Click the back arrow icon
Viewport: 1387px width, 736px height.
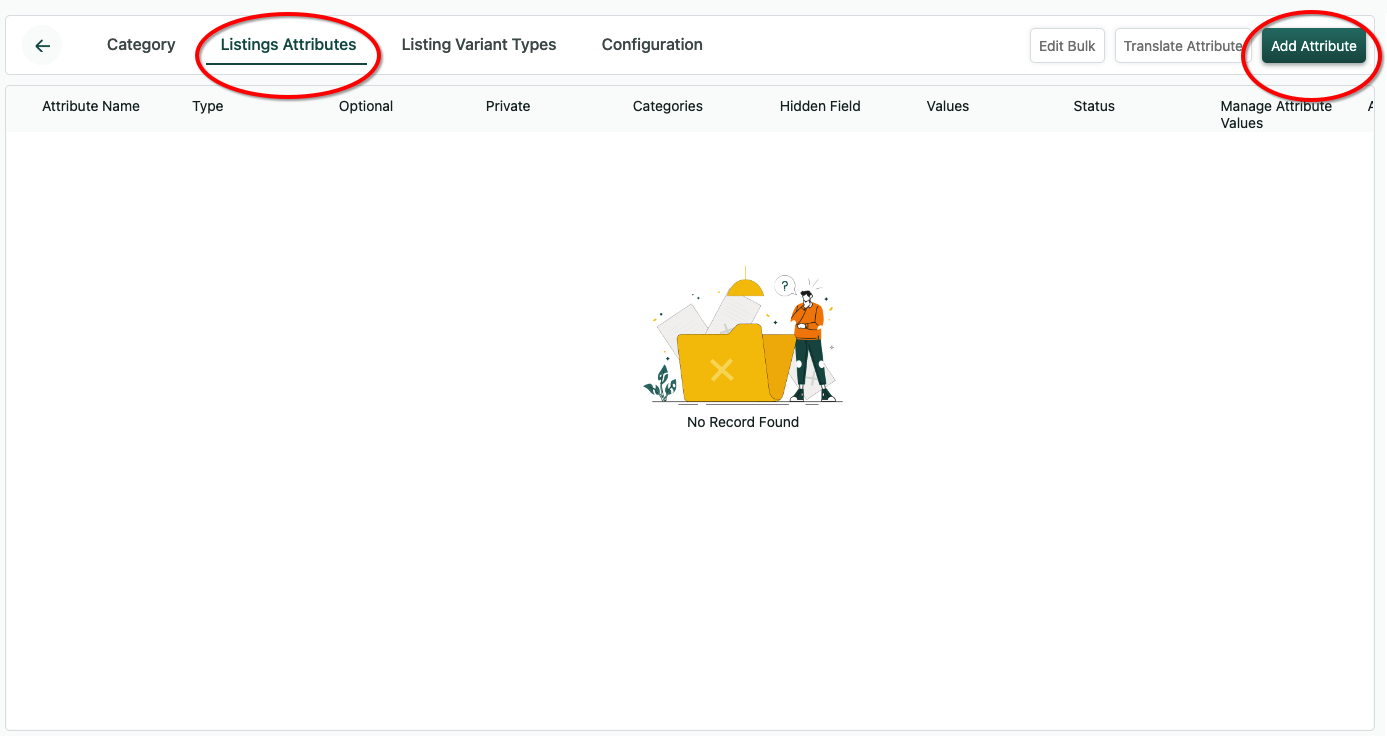tap(42, 46)
